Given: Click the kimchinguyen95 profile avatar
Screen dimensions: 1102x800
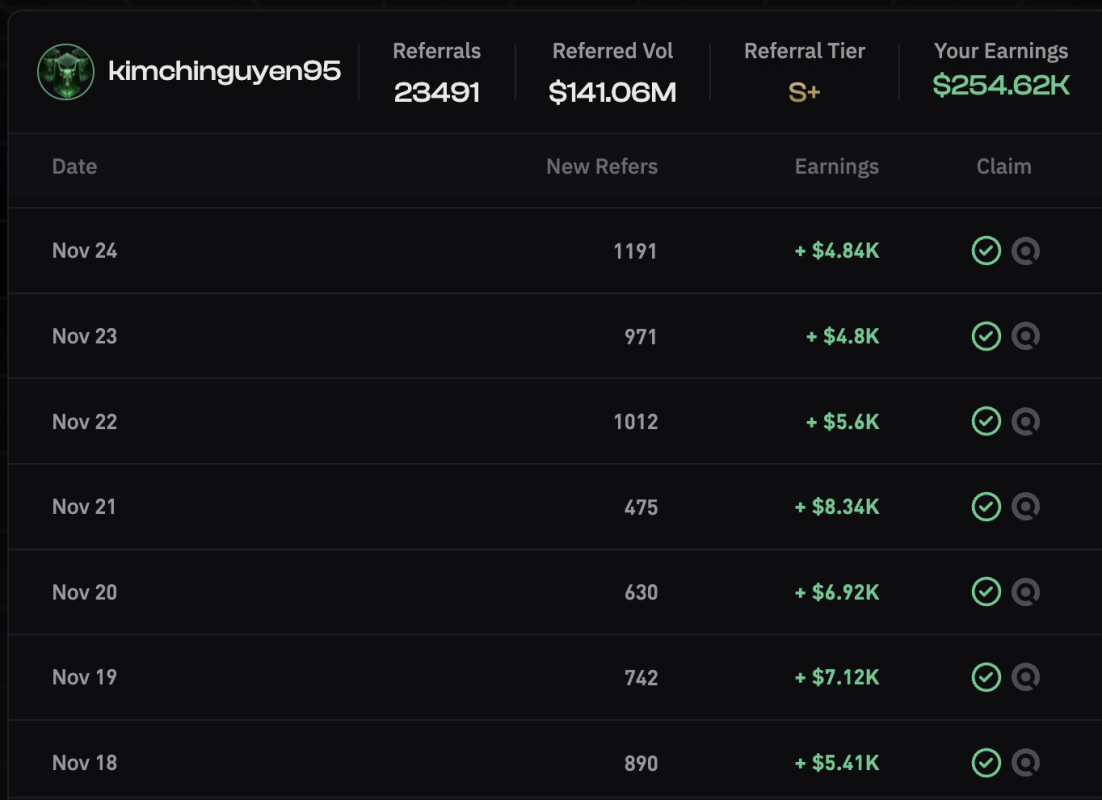Looking at the screenshot, I should 66,72.
